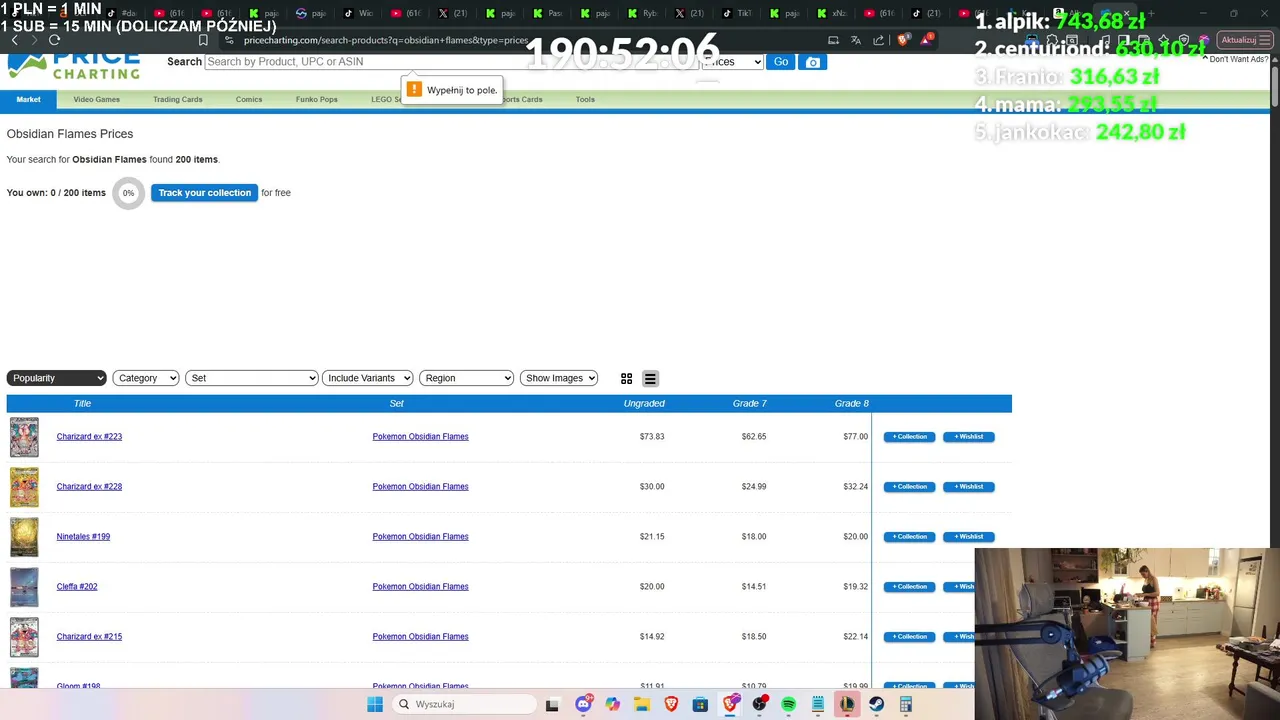1280x720 pixels.
Task: Open camera photo search icon
Action: point(813,62)
